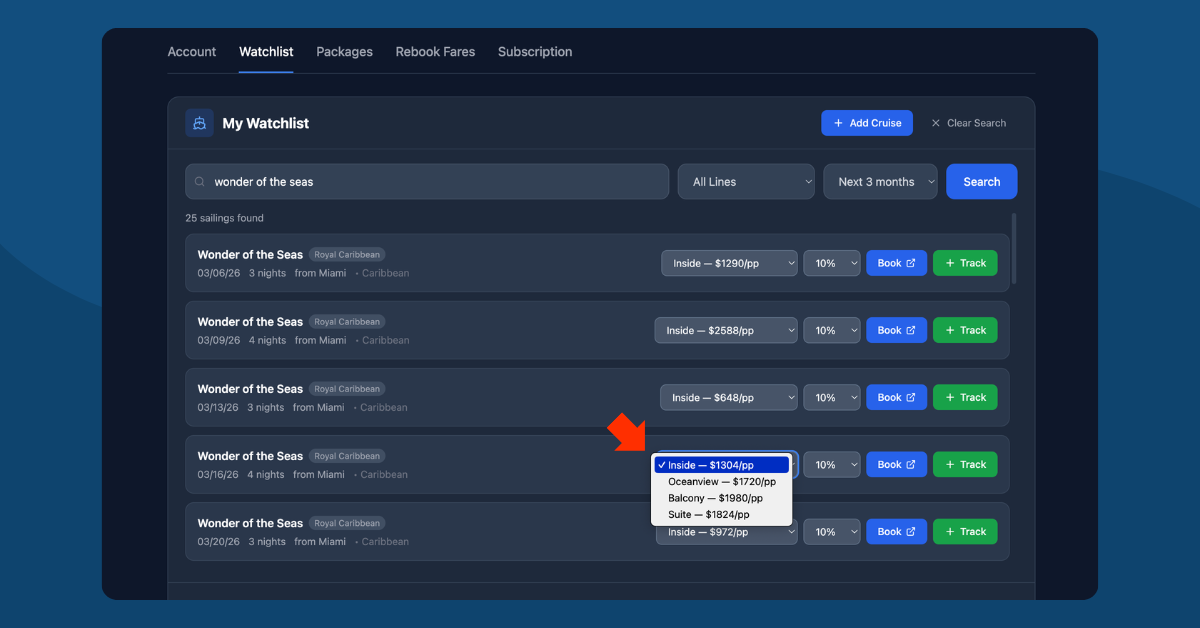The image size is (1200, 628).
Task: Click the search magnifier icon in search field
Action: click(x=200, y=182)
